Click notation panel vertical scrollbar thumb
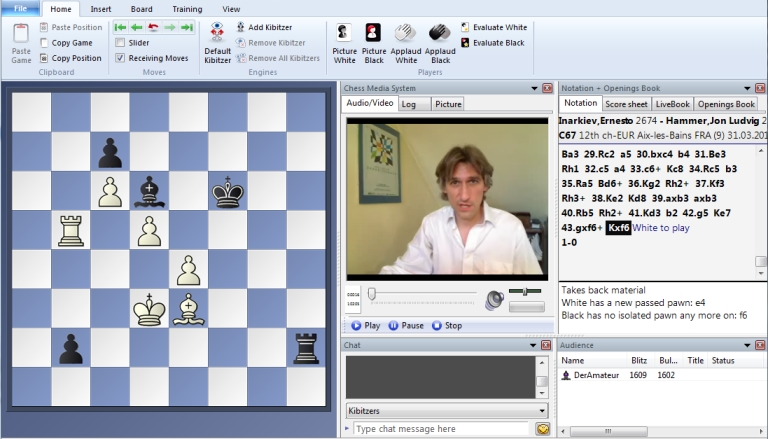The width and height of the screenshot is (768, 439). pos(761,261)
